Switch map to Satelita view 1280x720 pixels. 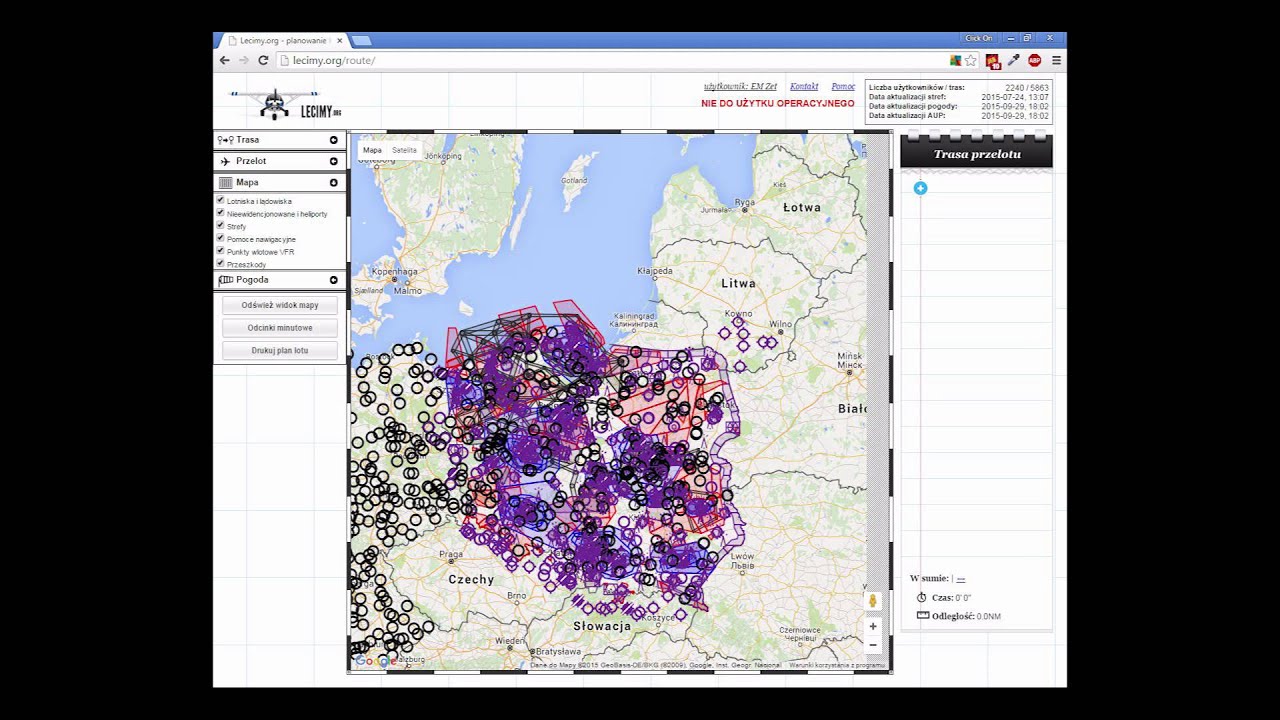coord(404,150)
